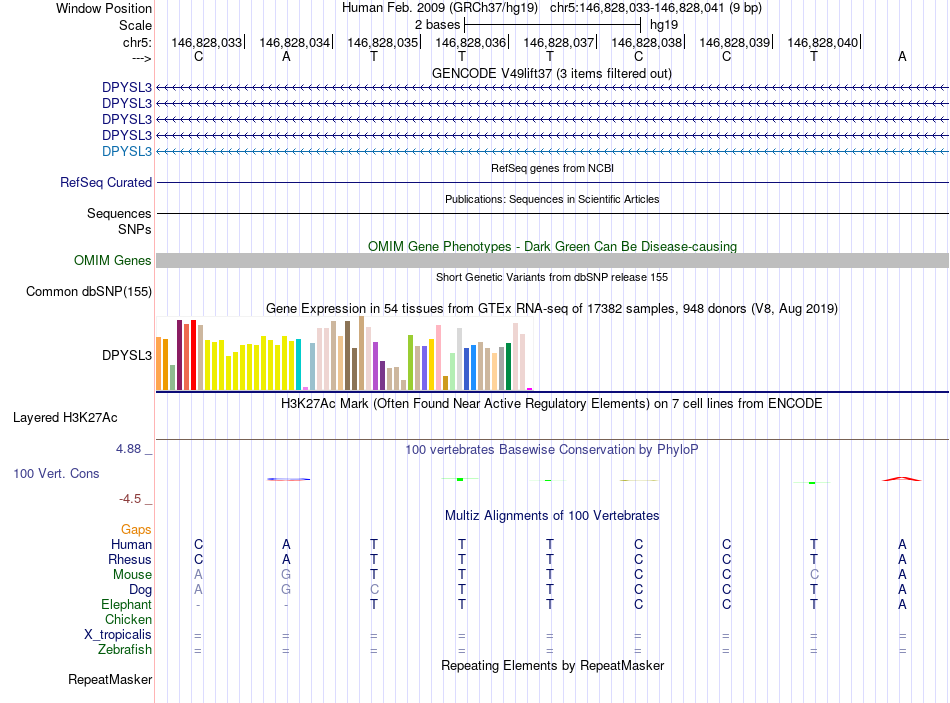The width and height of the screenshot is (950, 703).
Task: Click the light-blue DPYSL3 transcript label
Action: (127, 151)
